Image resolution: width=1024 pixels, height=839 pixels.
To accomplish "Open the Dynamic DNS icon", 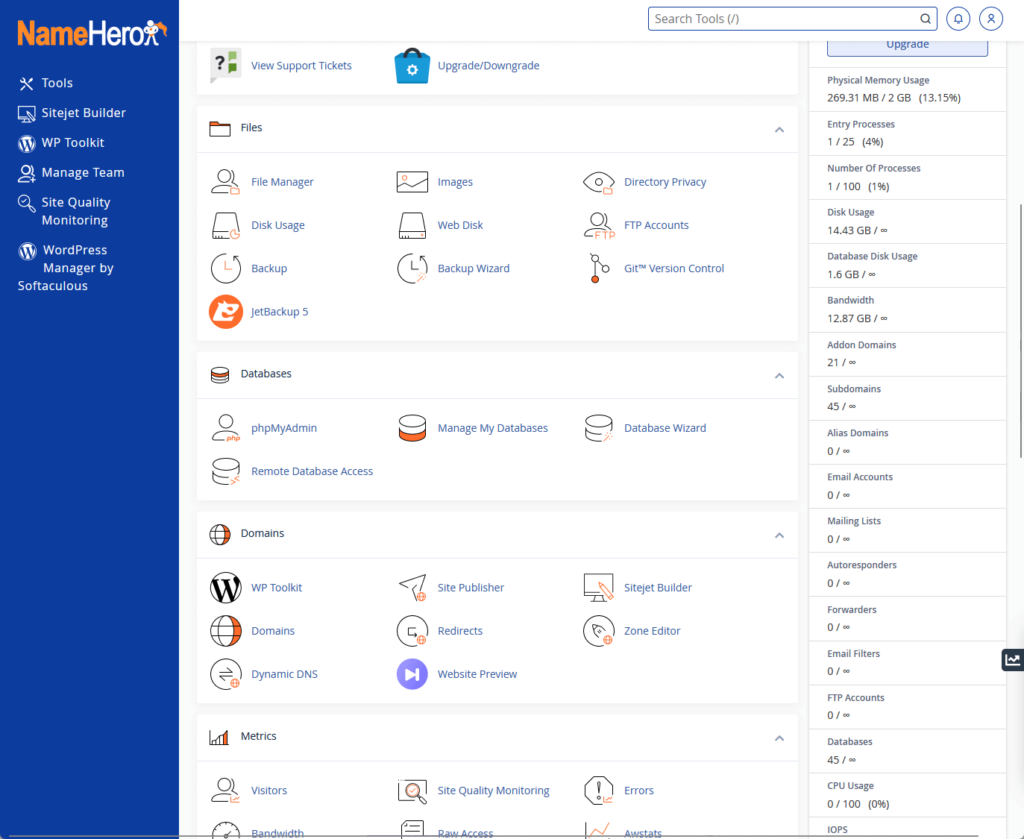I will 225,674.
